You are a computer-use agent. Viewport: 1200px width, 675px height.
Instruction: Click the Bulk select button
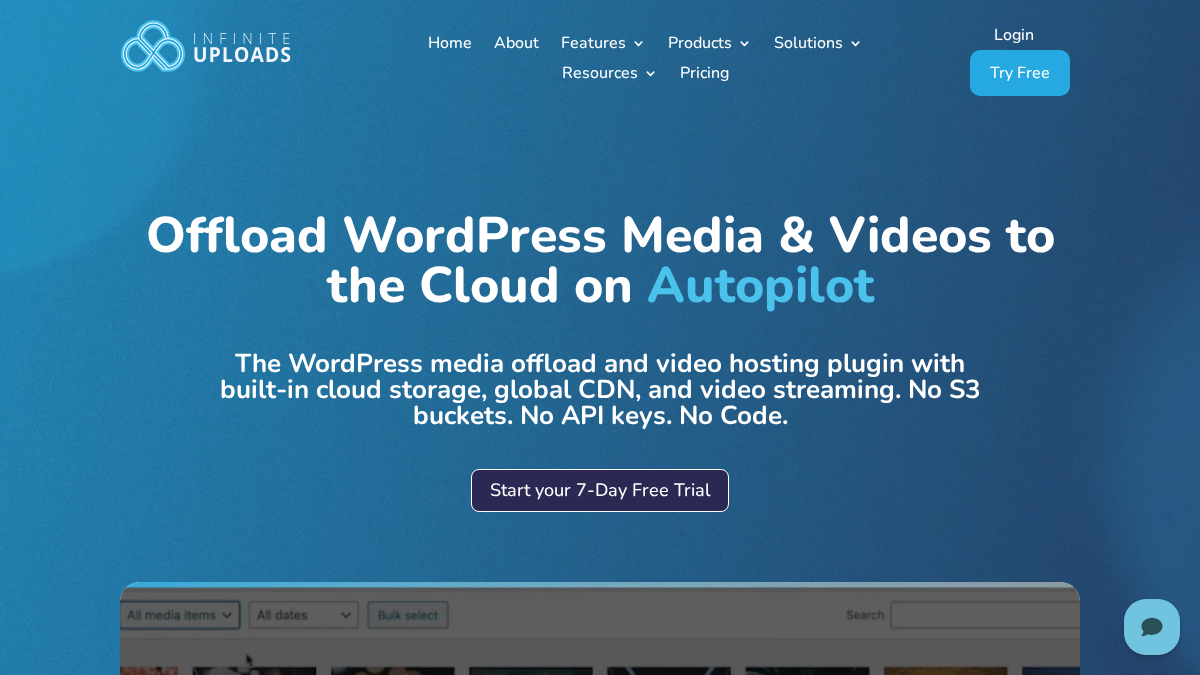point(408,615)
